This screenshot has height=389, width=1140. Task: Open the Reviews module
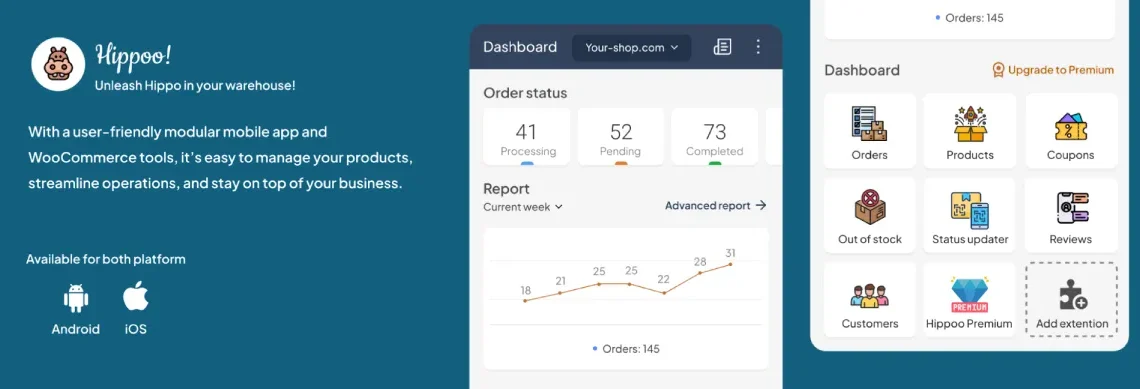point(1071,215)
